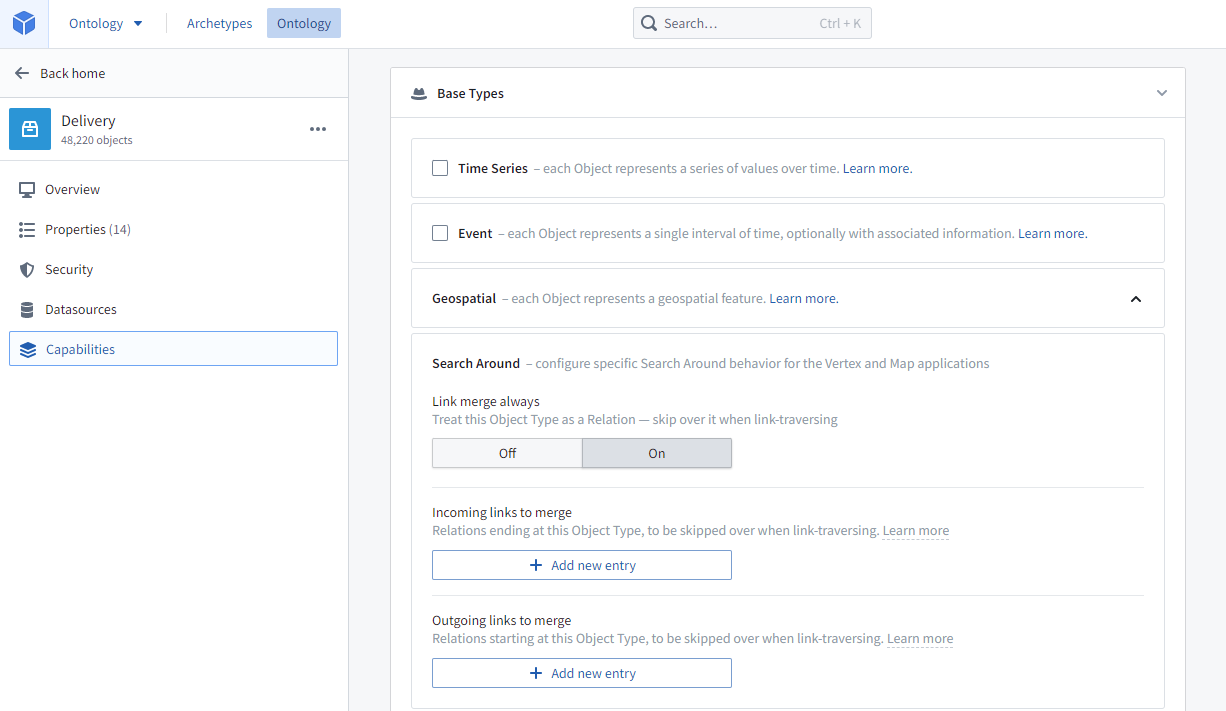Select the highlighted Ontology tab
This screenshot has width=1226, height=711.
tap(304, 23)
